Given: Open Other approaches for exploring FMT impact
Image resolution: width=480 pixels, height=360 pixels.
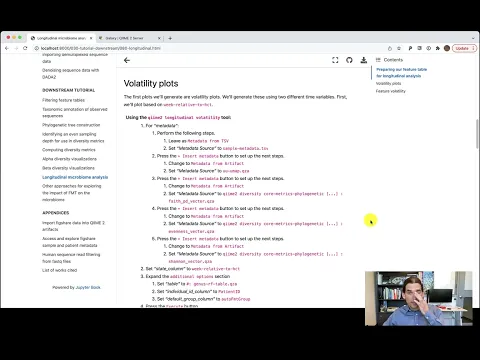Looking at the screenshot, I should click(x=72, y=193).
